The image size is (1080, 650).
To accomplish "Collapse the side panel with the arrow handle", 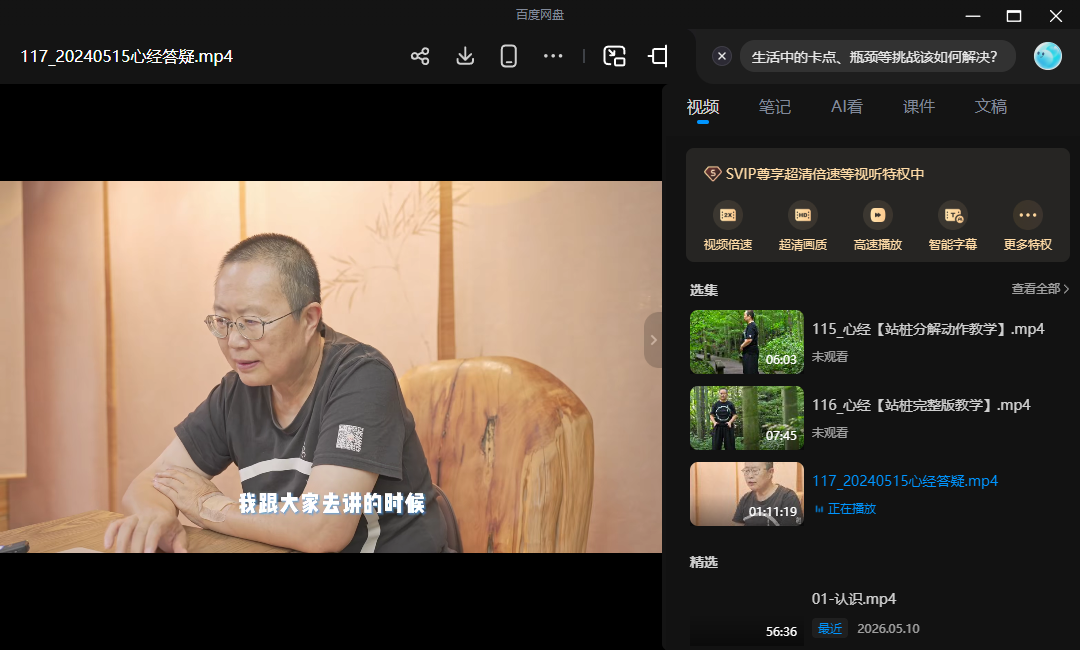I will 653,339.
